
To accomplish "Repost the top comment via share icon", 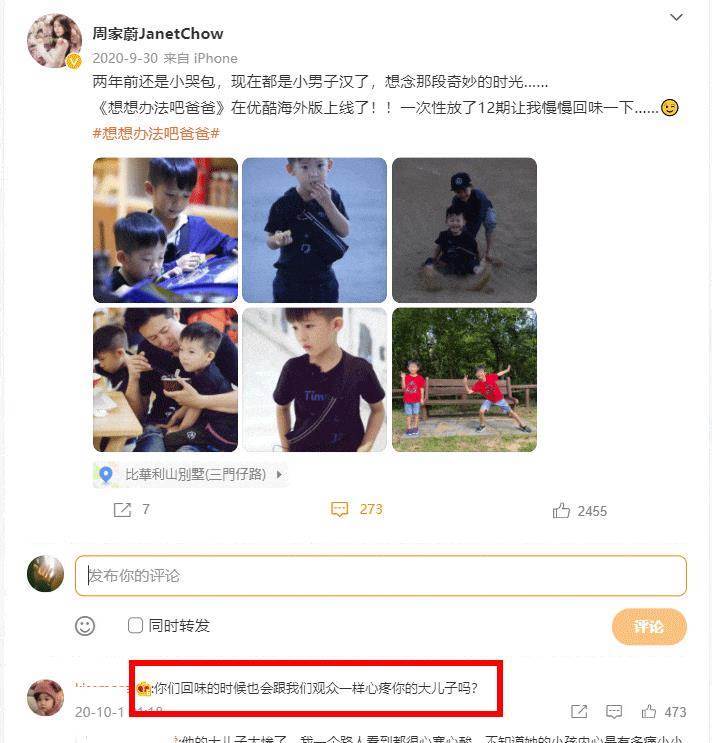I will click(579, 711).
